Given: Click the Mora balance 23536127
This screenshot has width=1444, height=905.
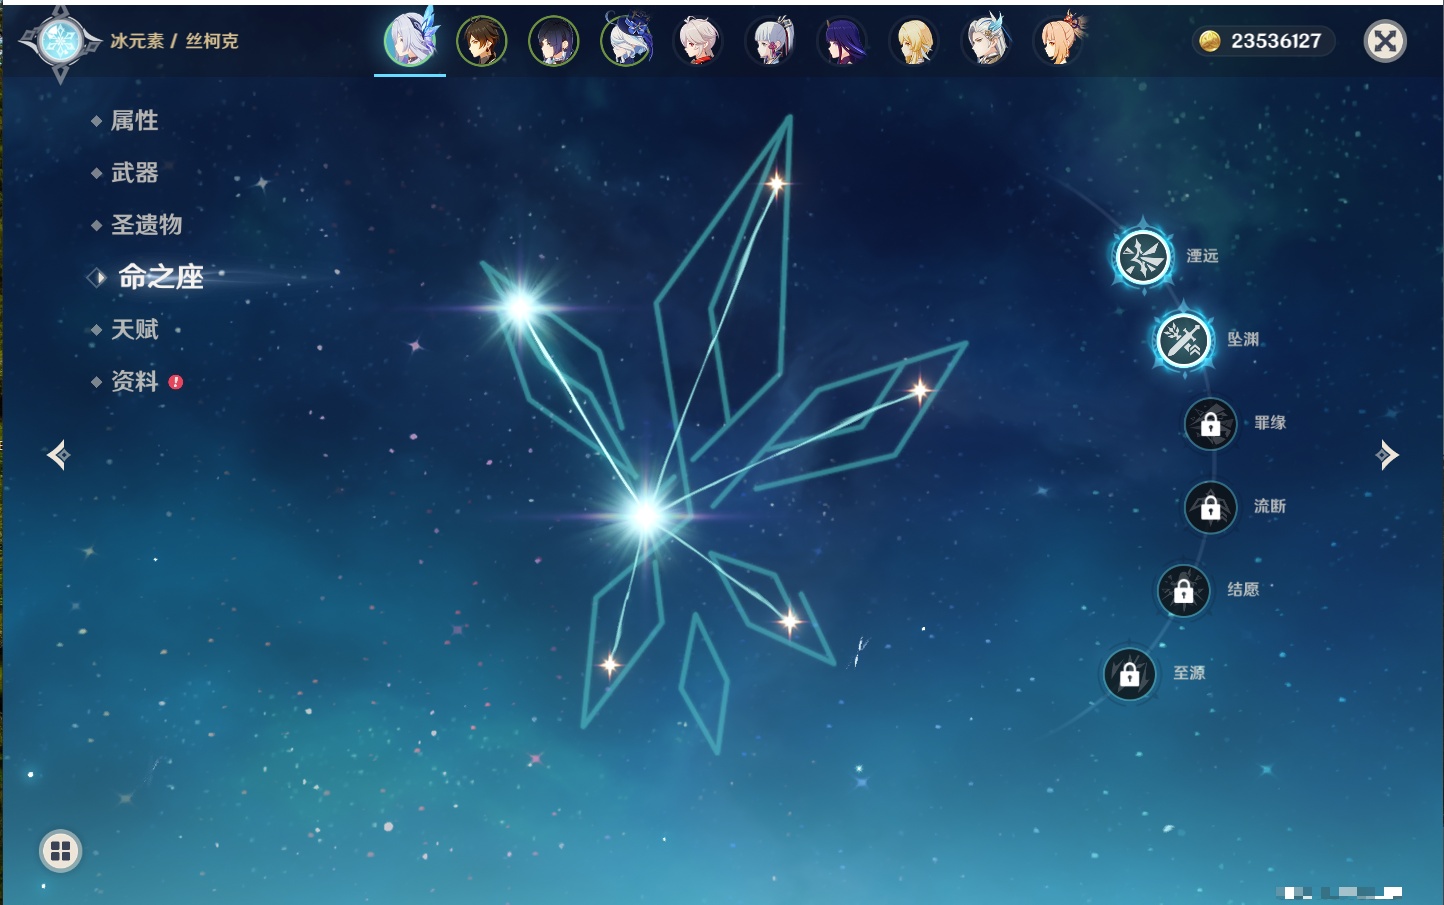Looking at the screenshot, I should (x=1263, y=41).
